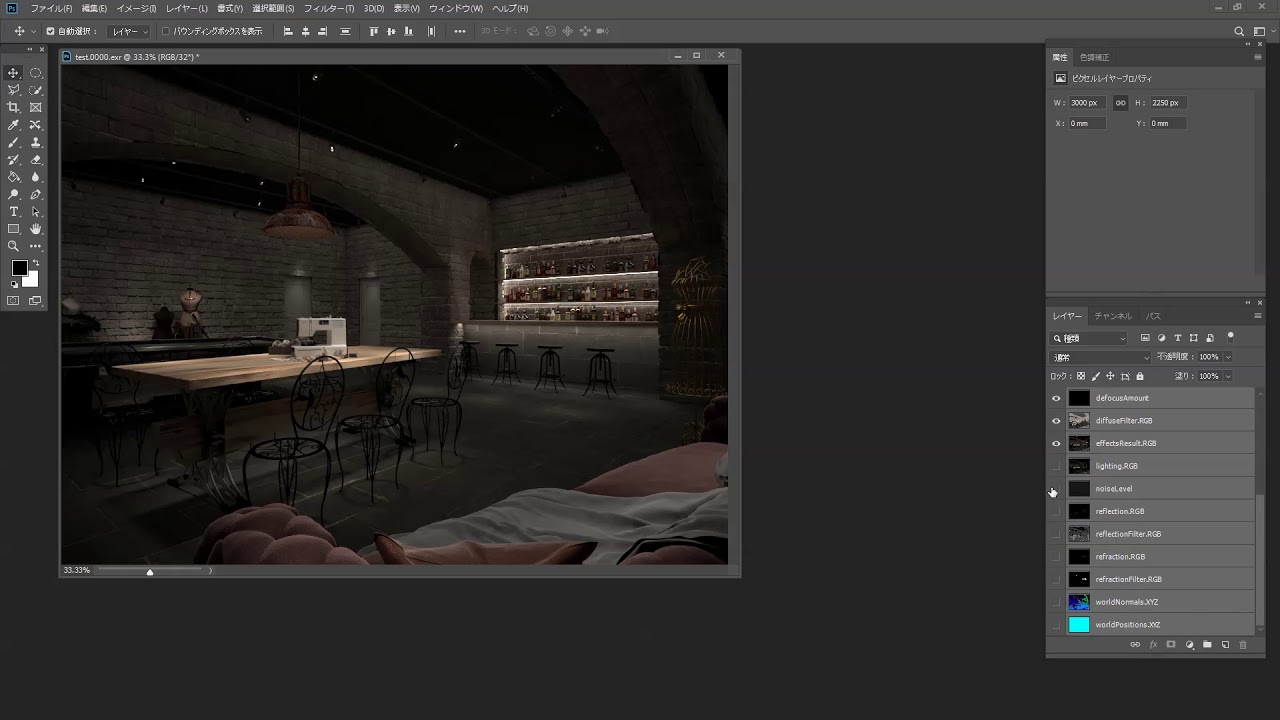
Task: Select the Clone Stamp tool
Action: pyautogui.click(x=36, y=142)
